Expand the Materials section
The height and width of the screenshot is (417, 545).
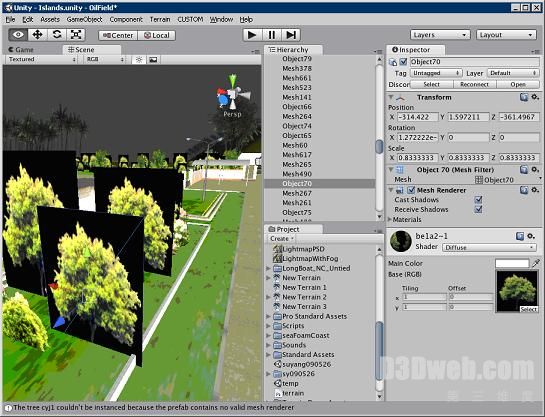405,219
